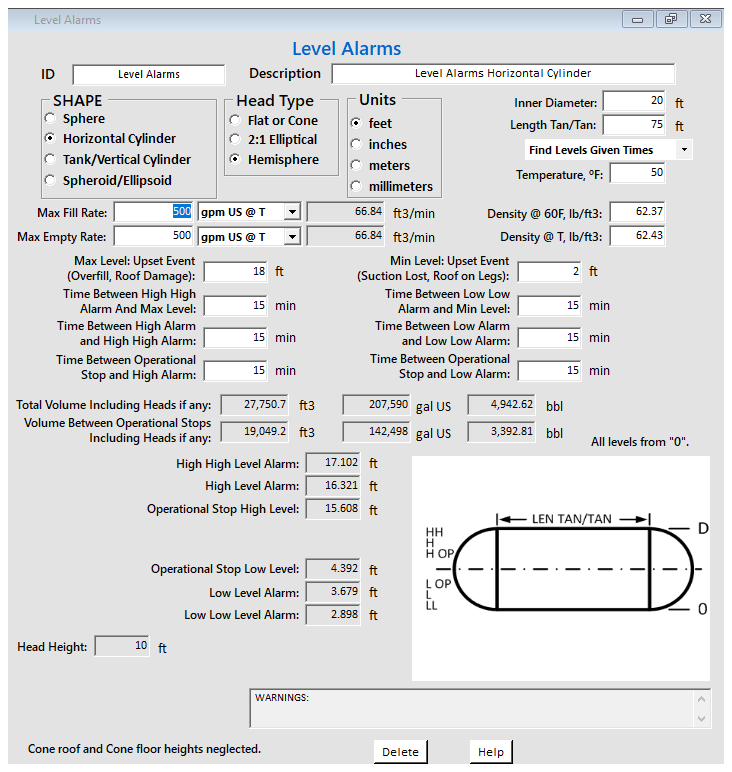
Task: Click inside the WARNINGS text box
Action: [x=472, y=708]
